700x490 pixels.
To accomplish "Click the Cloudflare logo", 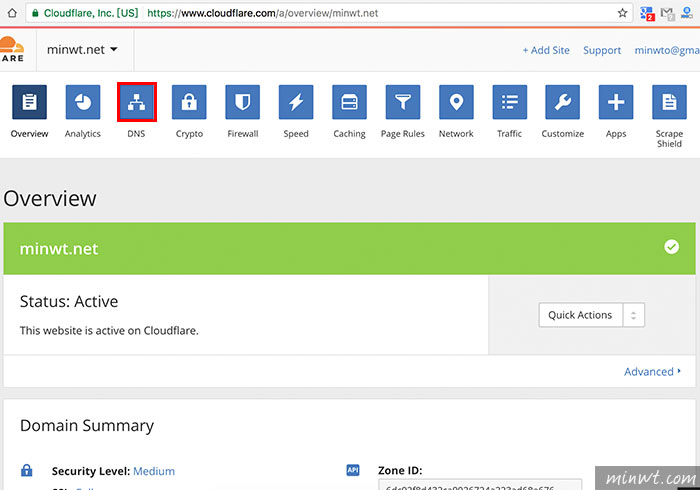I will (12, 49).
